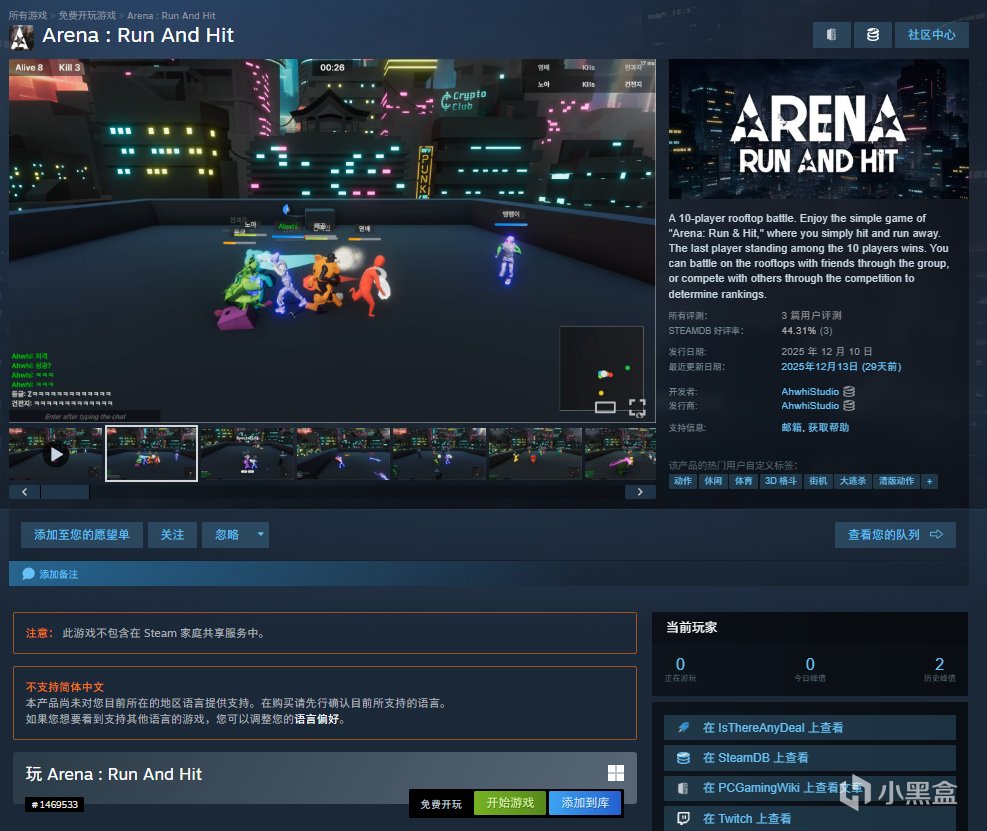Select the highlighted second screenshot thumbnail

point(151,454)
